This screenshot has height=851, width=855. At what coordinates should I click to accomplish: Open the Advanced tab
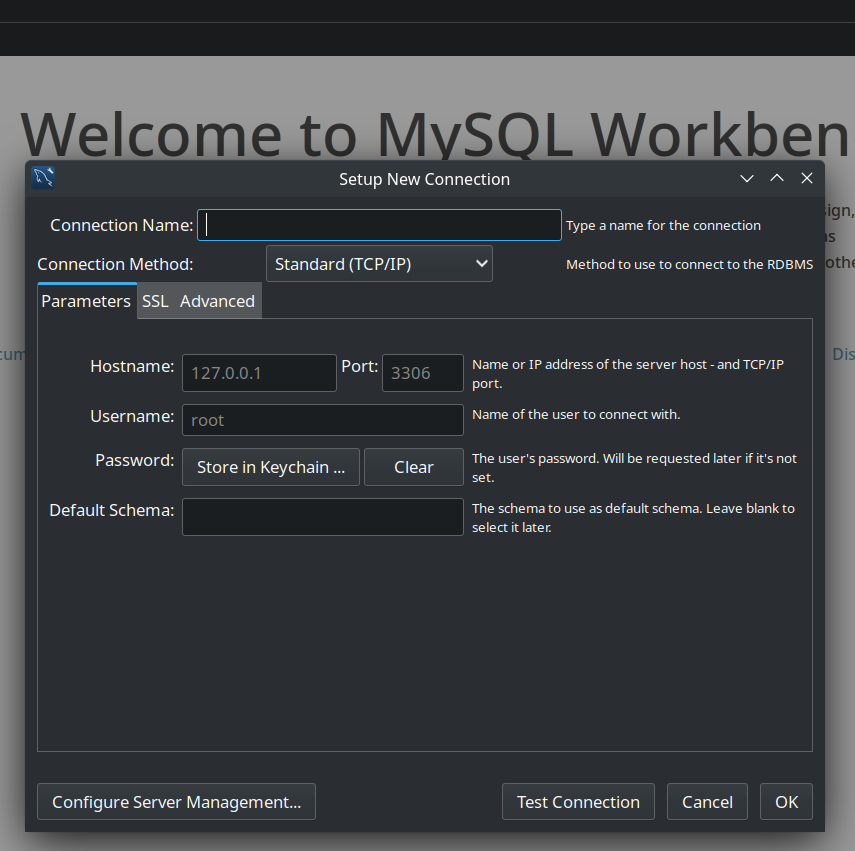[217, 301]
